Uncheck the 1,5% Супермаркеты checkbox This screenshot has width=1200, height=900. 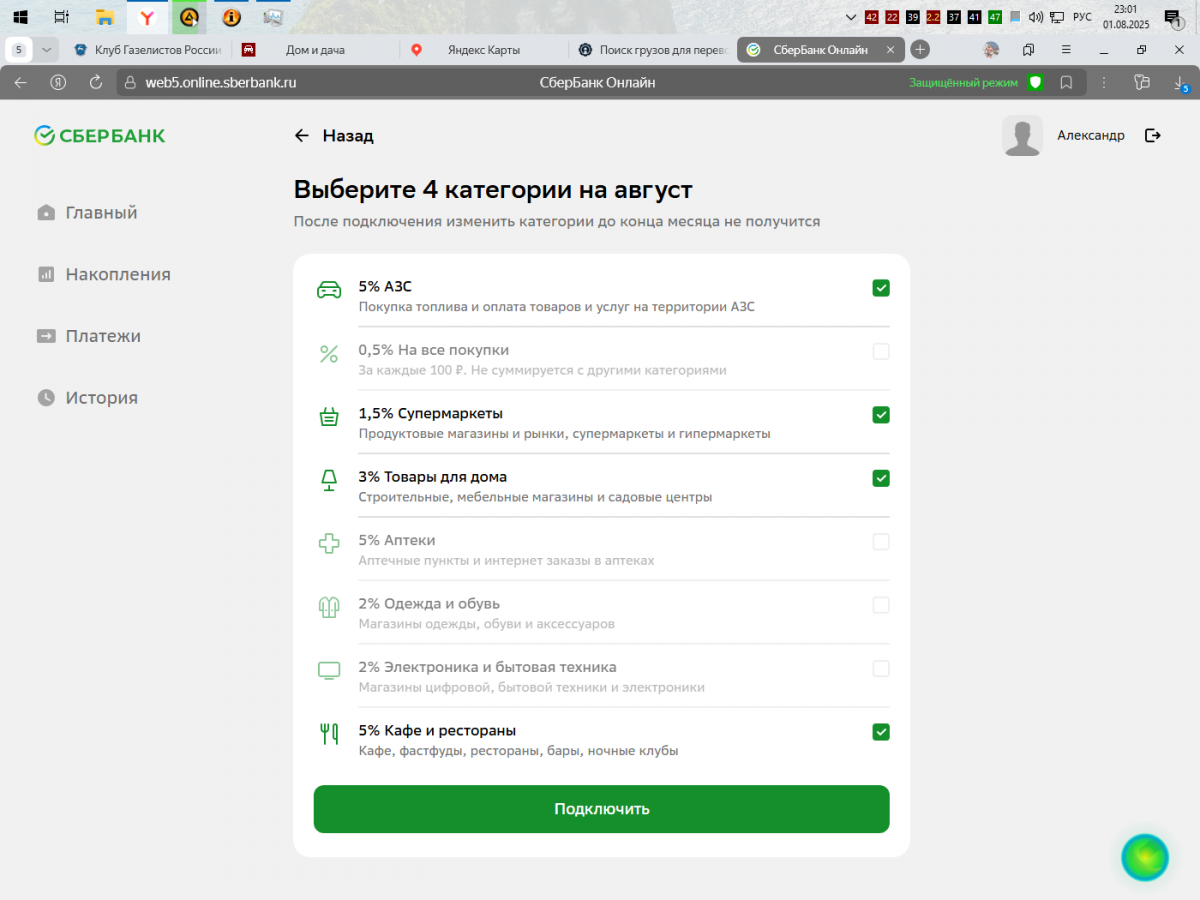tap(881, 414)
